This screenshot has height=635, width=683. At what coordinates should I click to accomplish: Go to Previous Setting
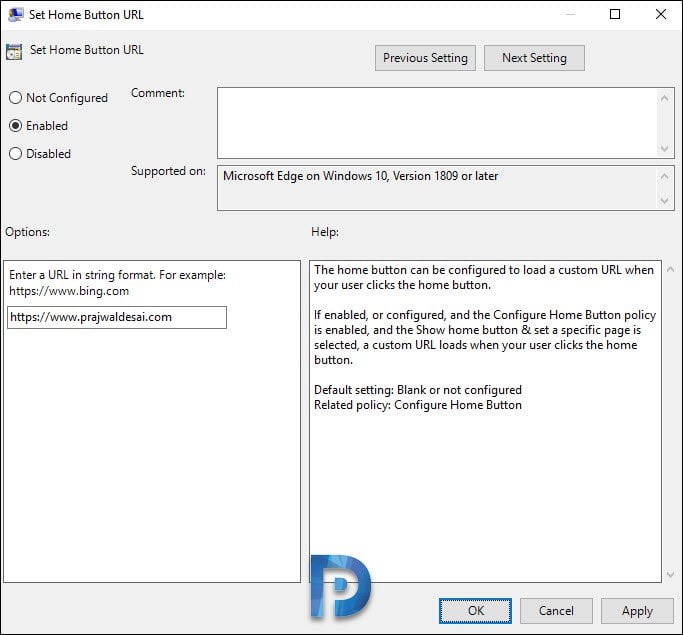(x=425, y=58)
